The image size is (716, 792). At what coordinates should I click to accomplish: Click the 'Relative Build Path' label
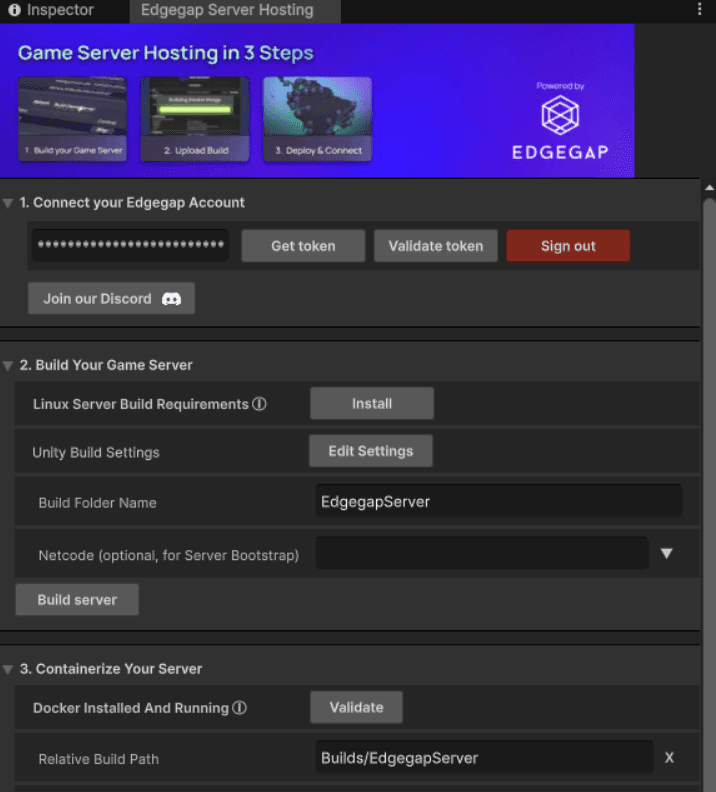coord(98,759)
